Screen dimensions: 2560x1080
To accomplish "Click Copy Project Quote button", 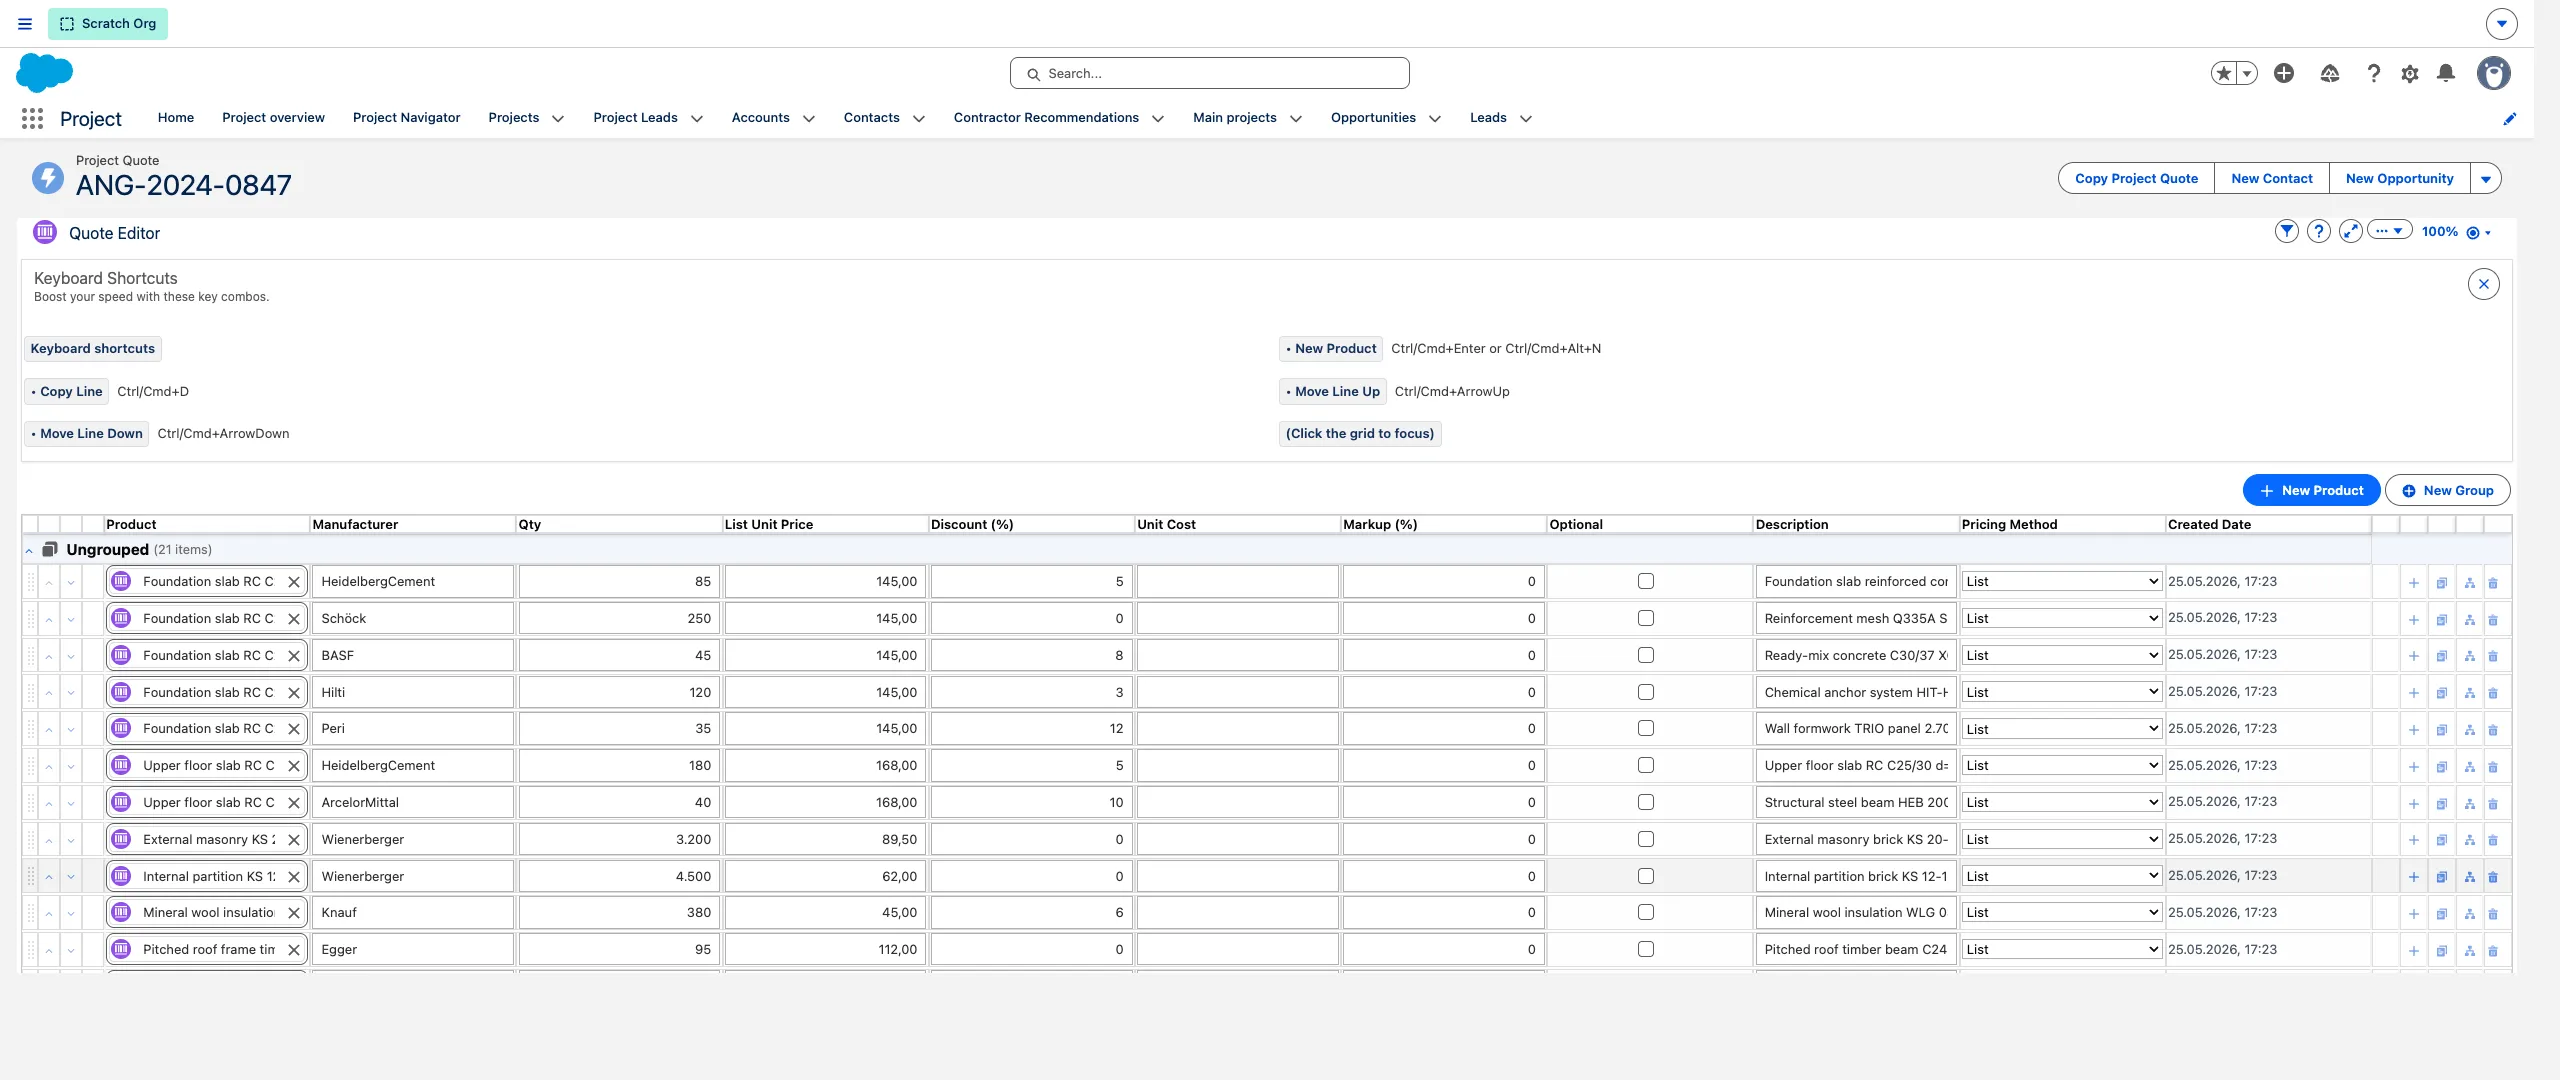I will tap(2136, 179).
